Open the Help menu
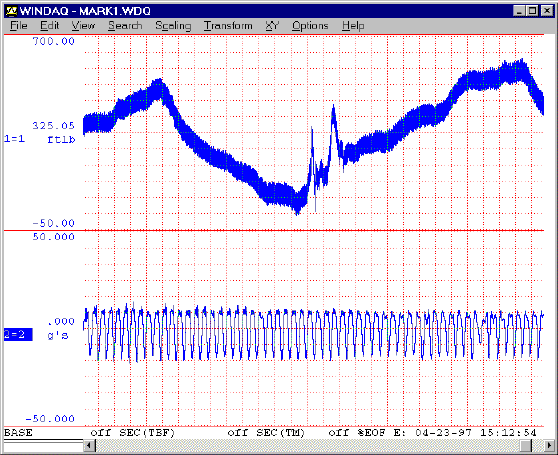Screen dimensions: 558x455 point(353,26)
